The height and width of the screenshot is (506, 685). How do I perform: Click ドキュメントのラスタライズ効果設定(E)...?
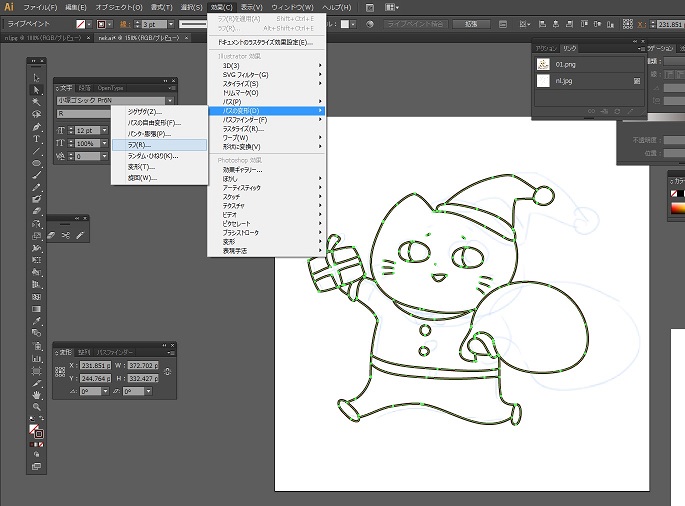tap(266, 42)
